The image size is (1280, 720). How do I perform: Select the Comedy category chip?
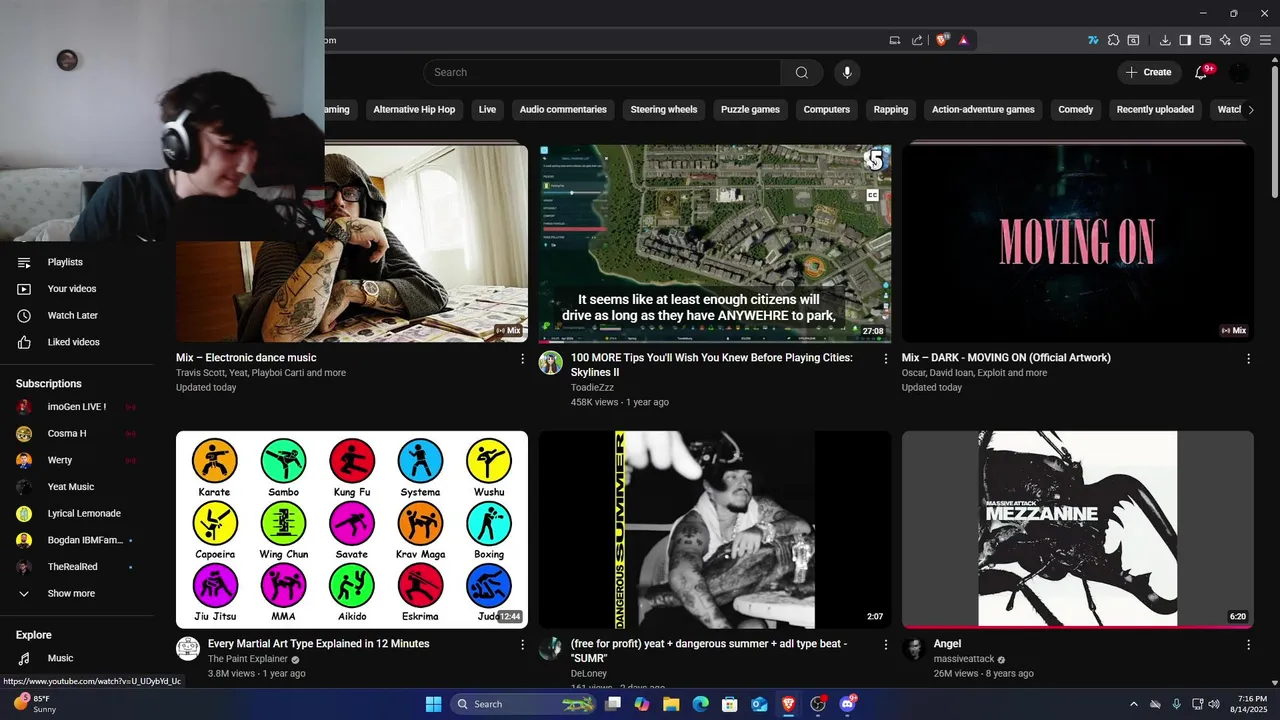tap(1076, 109)
